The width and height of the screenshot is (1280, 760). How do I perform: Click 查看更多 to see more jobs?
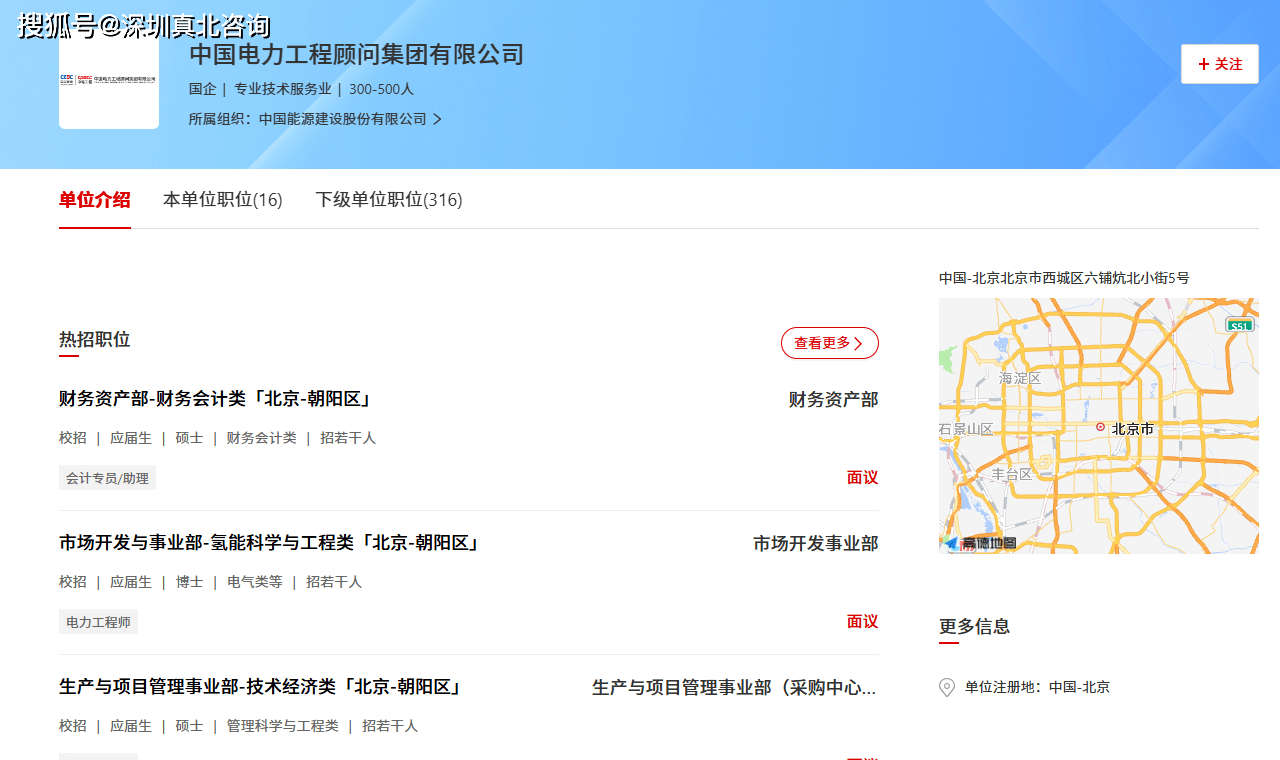coord(829,343)
